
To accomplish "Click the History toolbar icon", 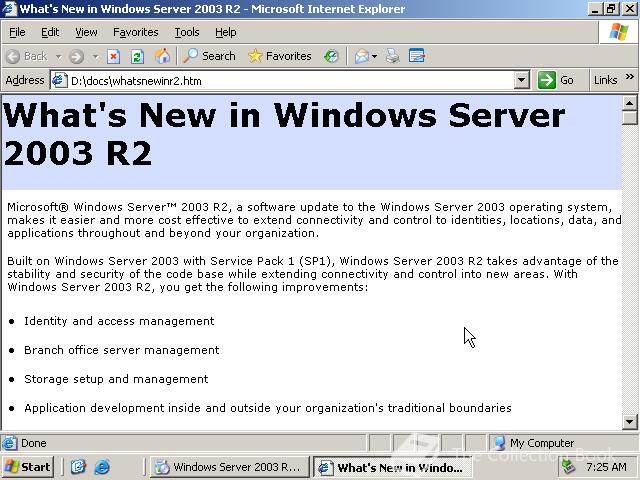I will [331, 56].
